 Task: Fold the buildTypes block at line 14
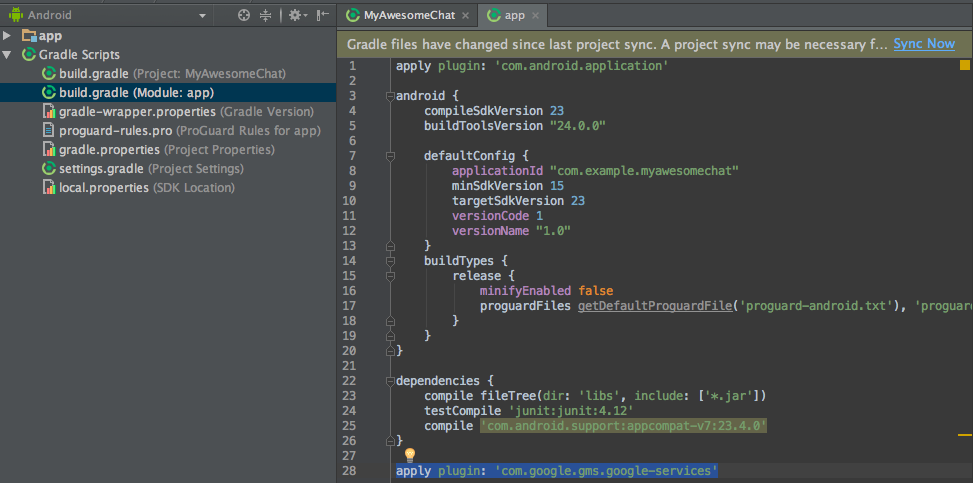390,260
